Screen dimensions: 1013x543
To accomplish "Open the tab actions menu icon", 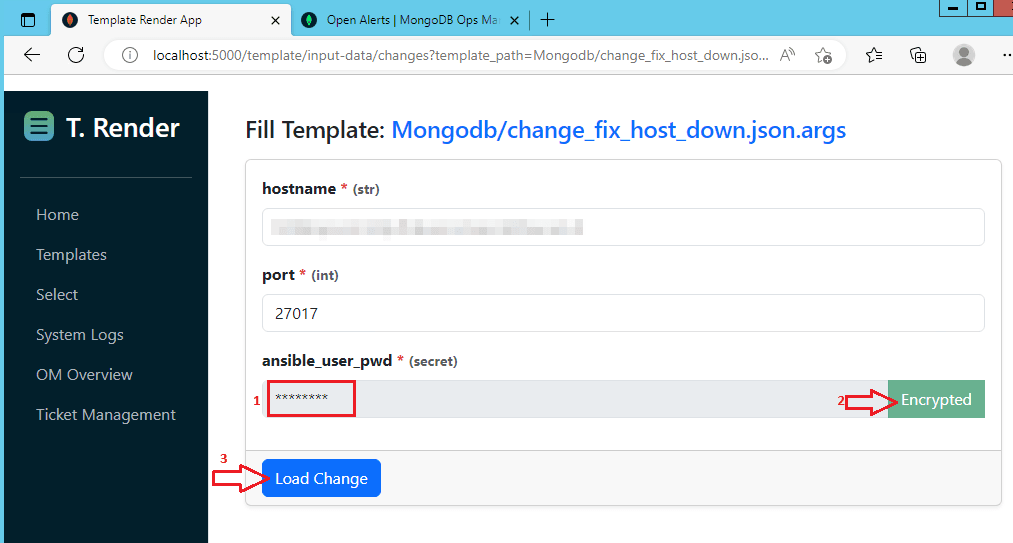I will (28, 20).
